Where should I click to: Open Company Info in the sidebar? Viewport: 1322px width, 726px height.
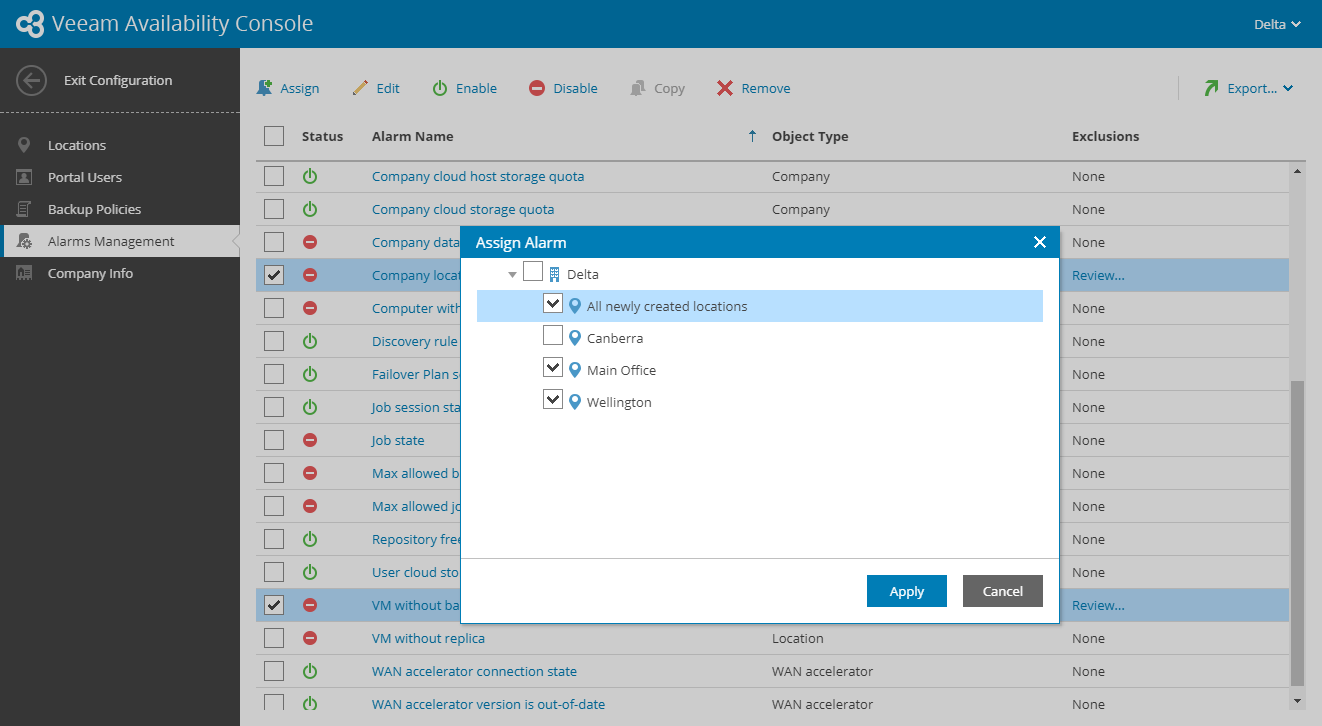(120, 273)
